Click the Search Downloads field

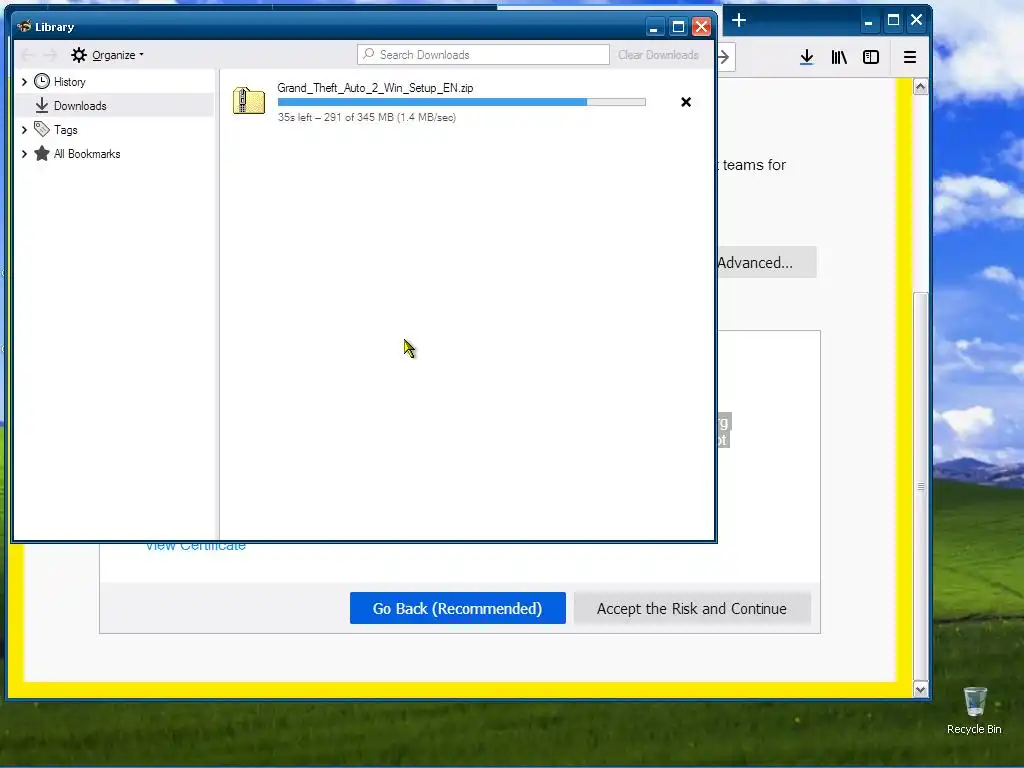tap(483, 55)
